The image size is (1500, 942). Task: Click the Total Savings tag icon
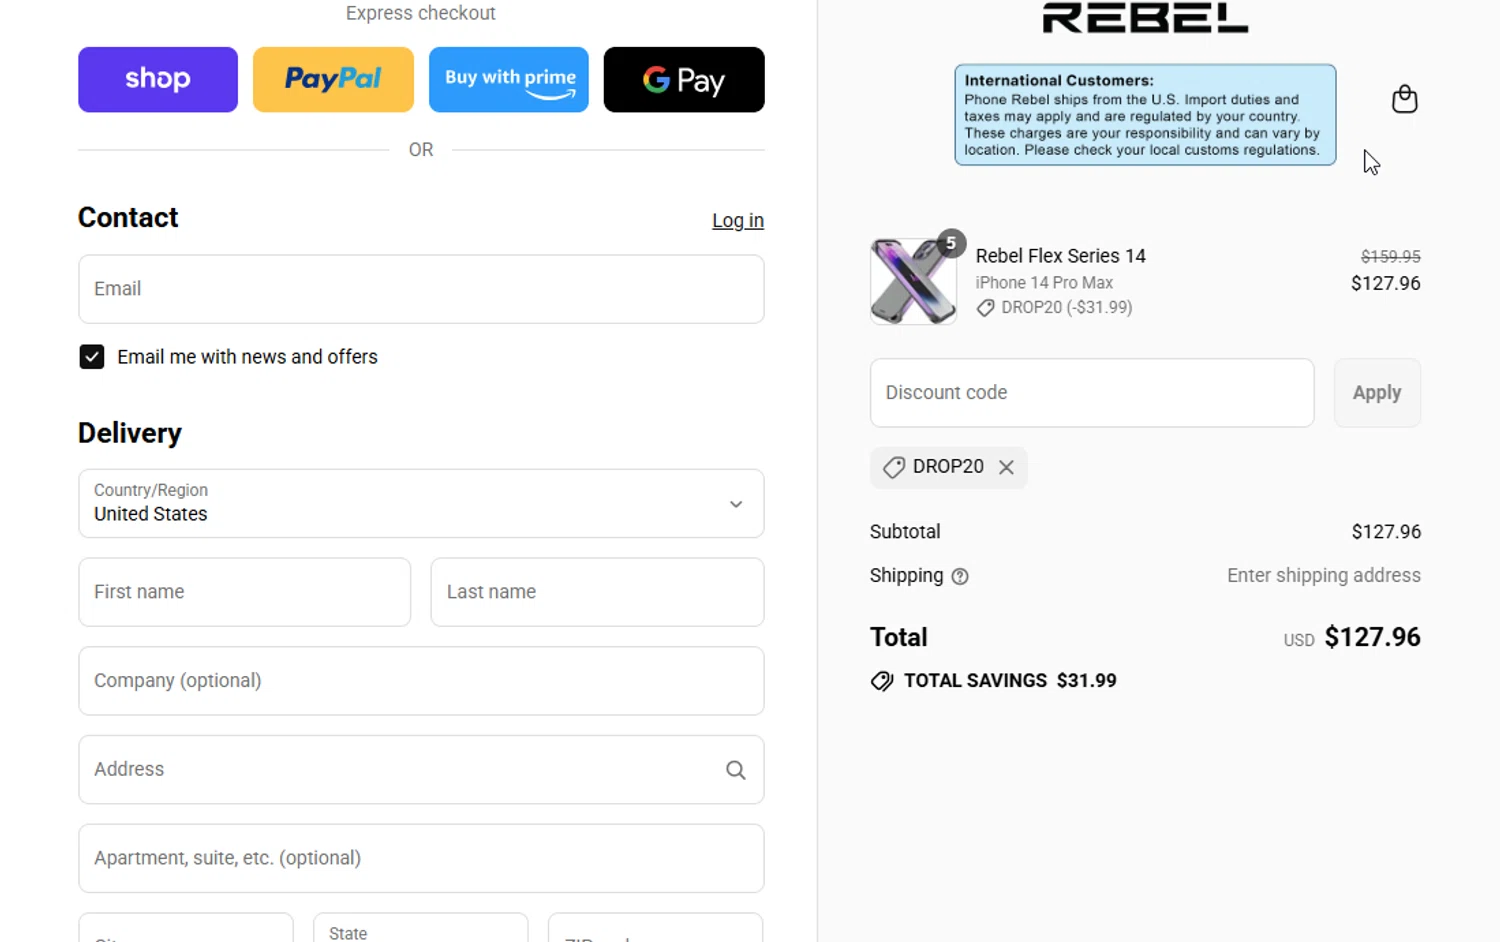coord(882,681)
